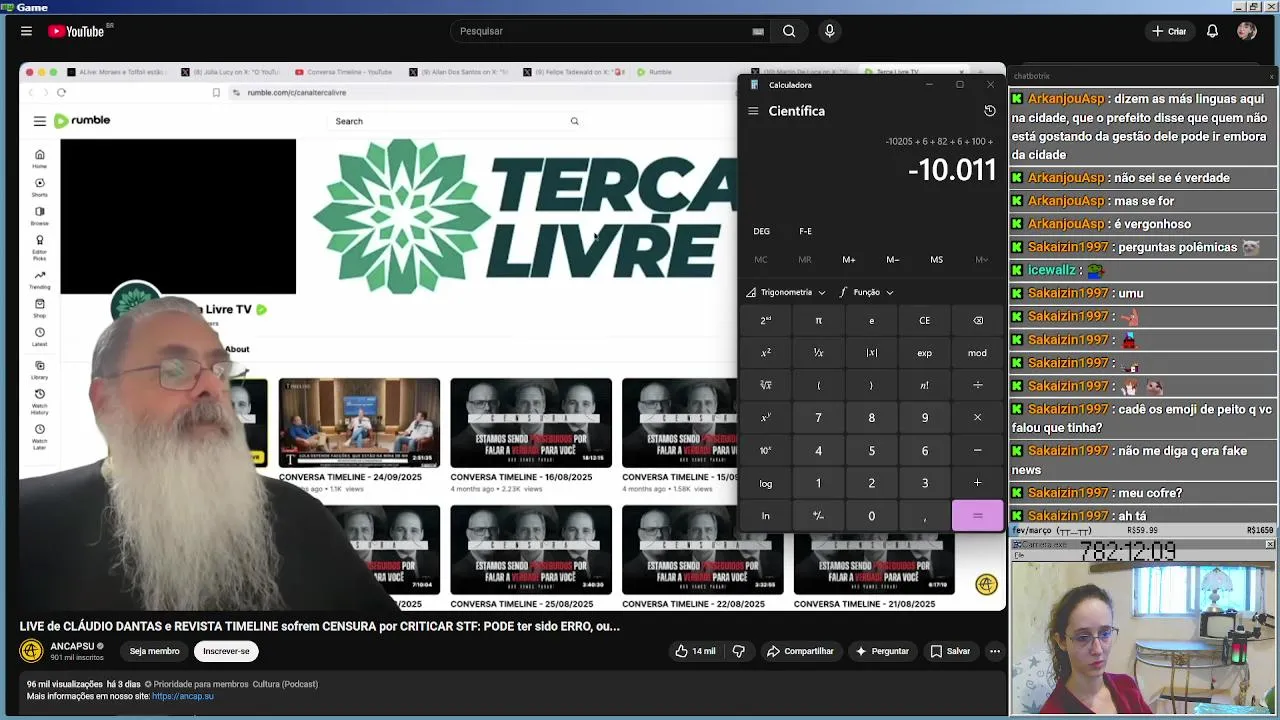Click the Rumble logo in browser page
Viewport: 1280px width, 720px height.
[x=82, y=120]
